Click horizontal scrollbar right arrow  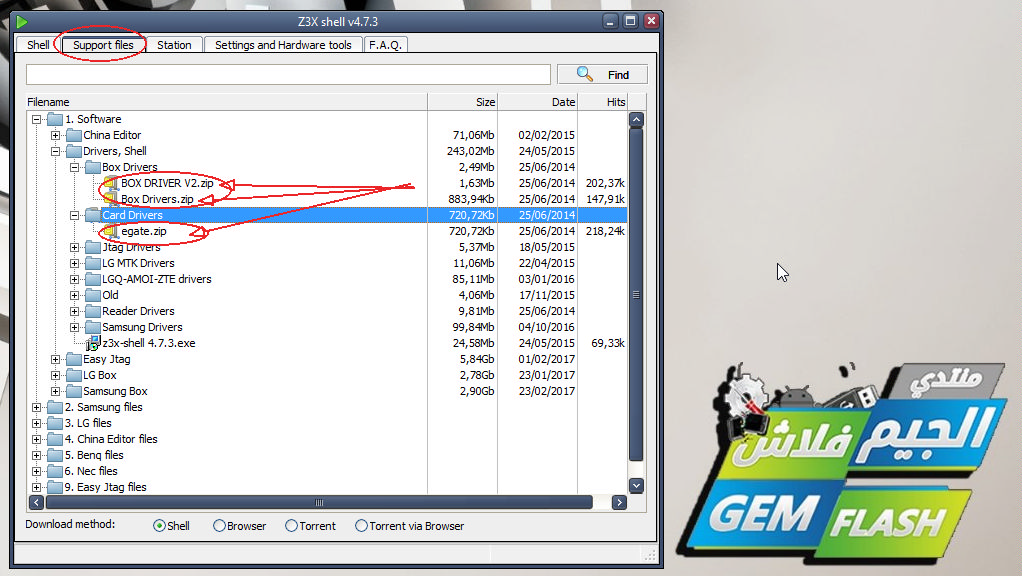619,502
